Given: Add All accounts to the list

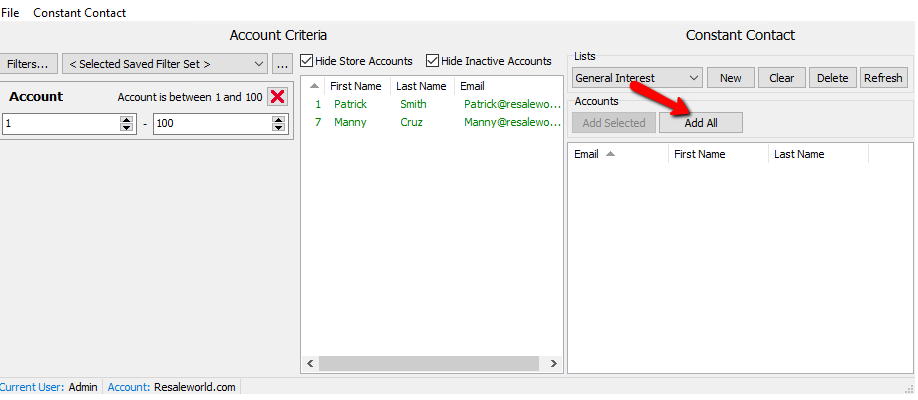Looking at the screenshot, I should pyautogui.click(x=701, y=123).
